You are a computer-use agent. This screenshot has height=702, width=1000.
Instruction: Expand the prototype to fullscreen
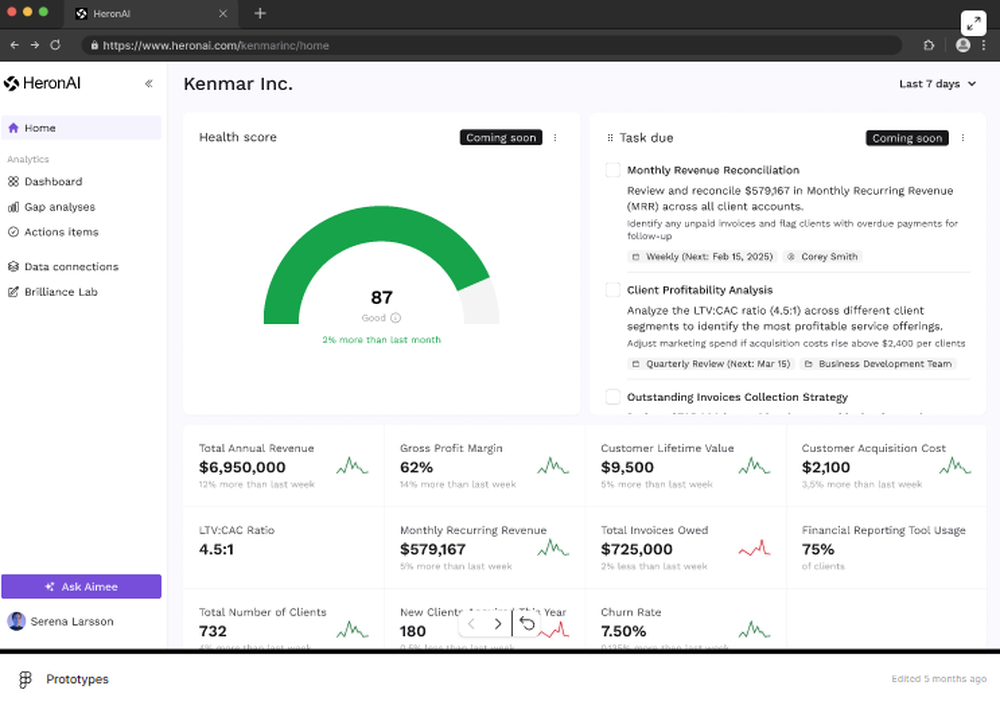tap(973, 22)
